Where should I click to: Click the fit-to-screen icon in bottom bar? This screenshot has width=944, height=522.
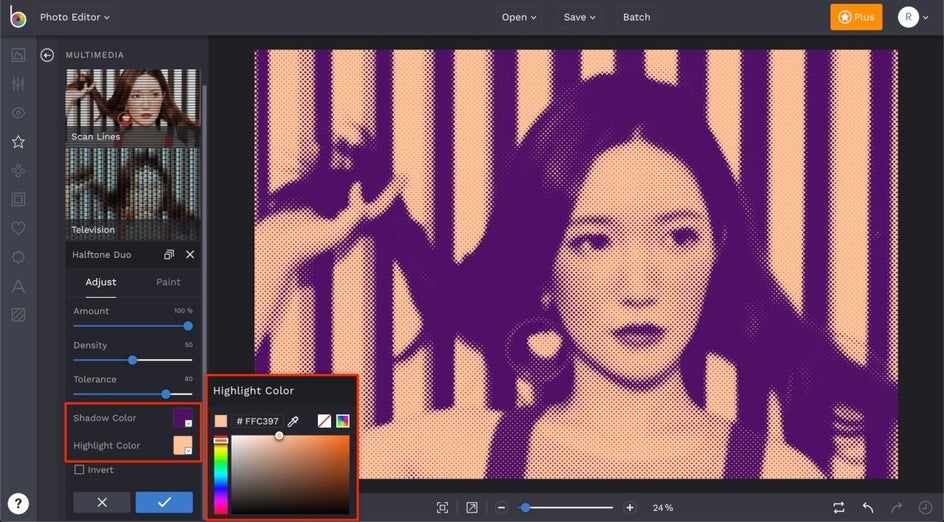(442, 508)
